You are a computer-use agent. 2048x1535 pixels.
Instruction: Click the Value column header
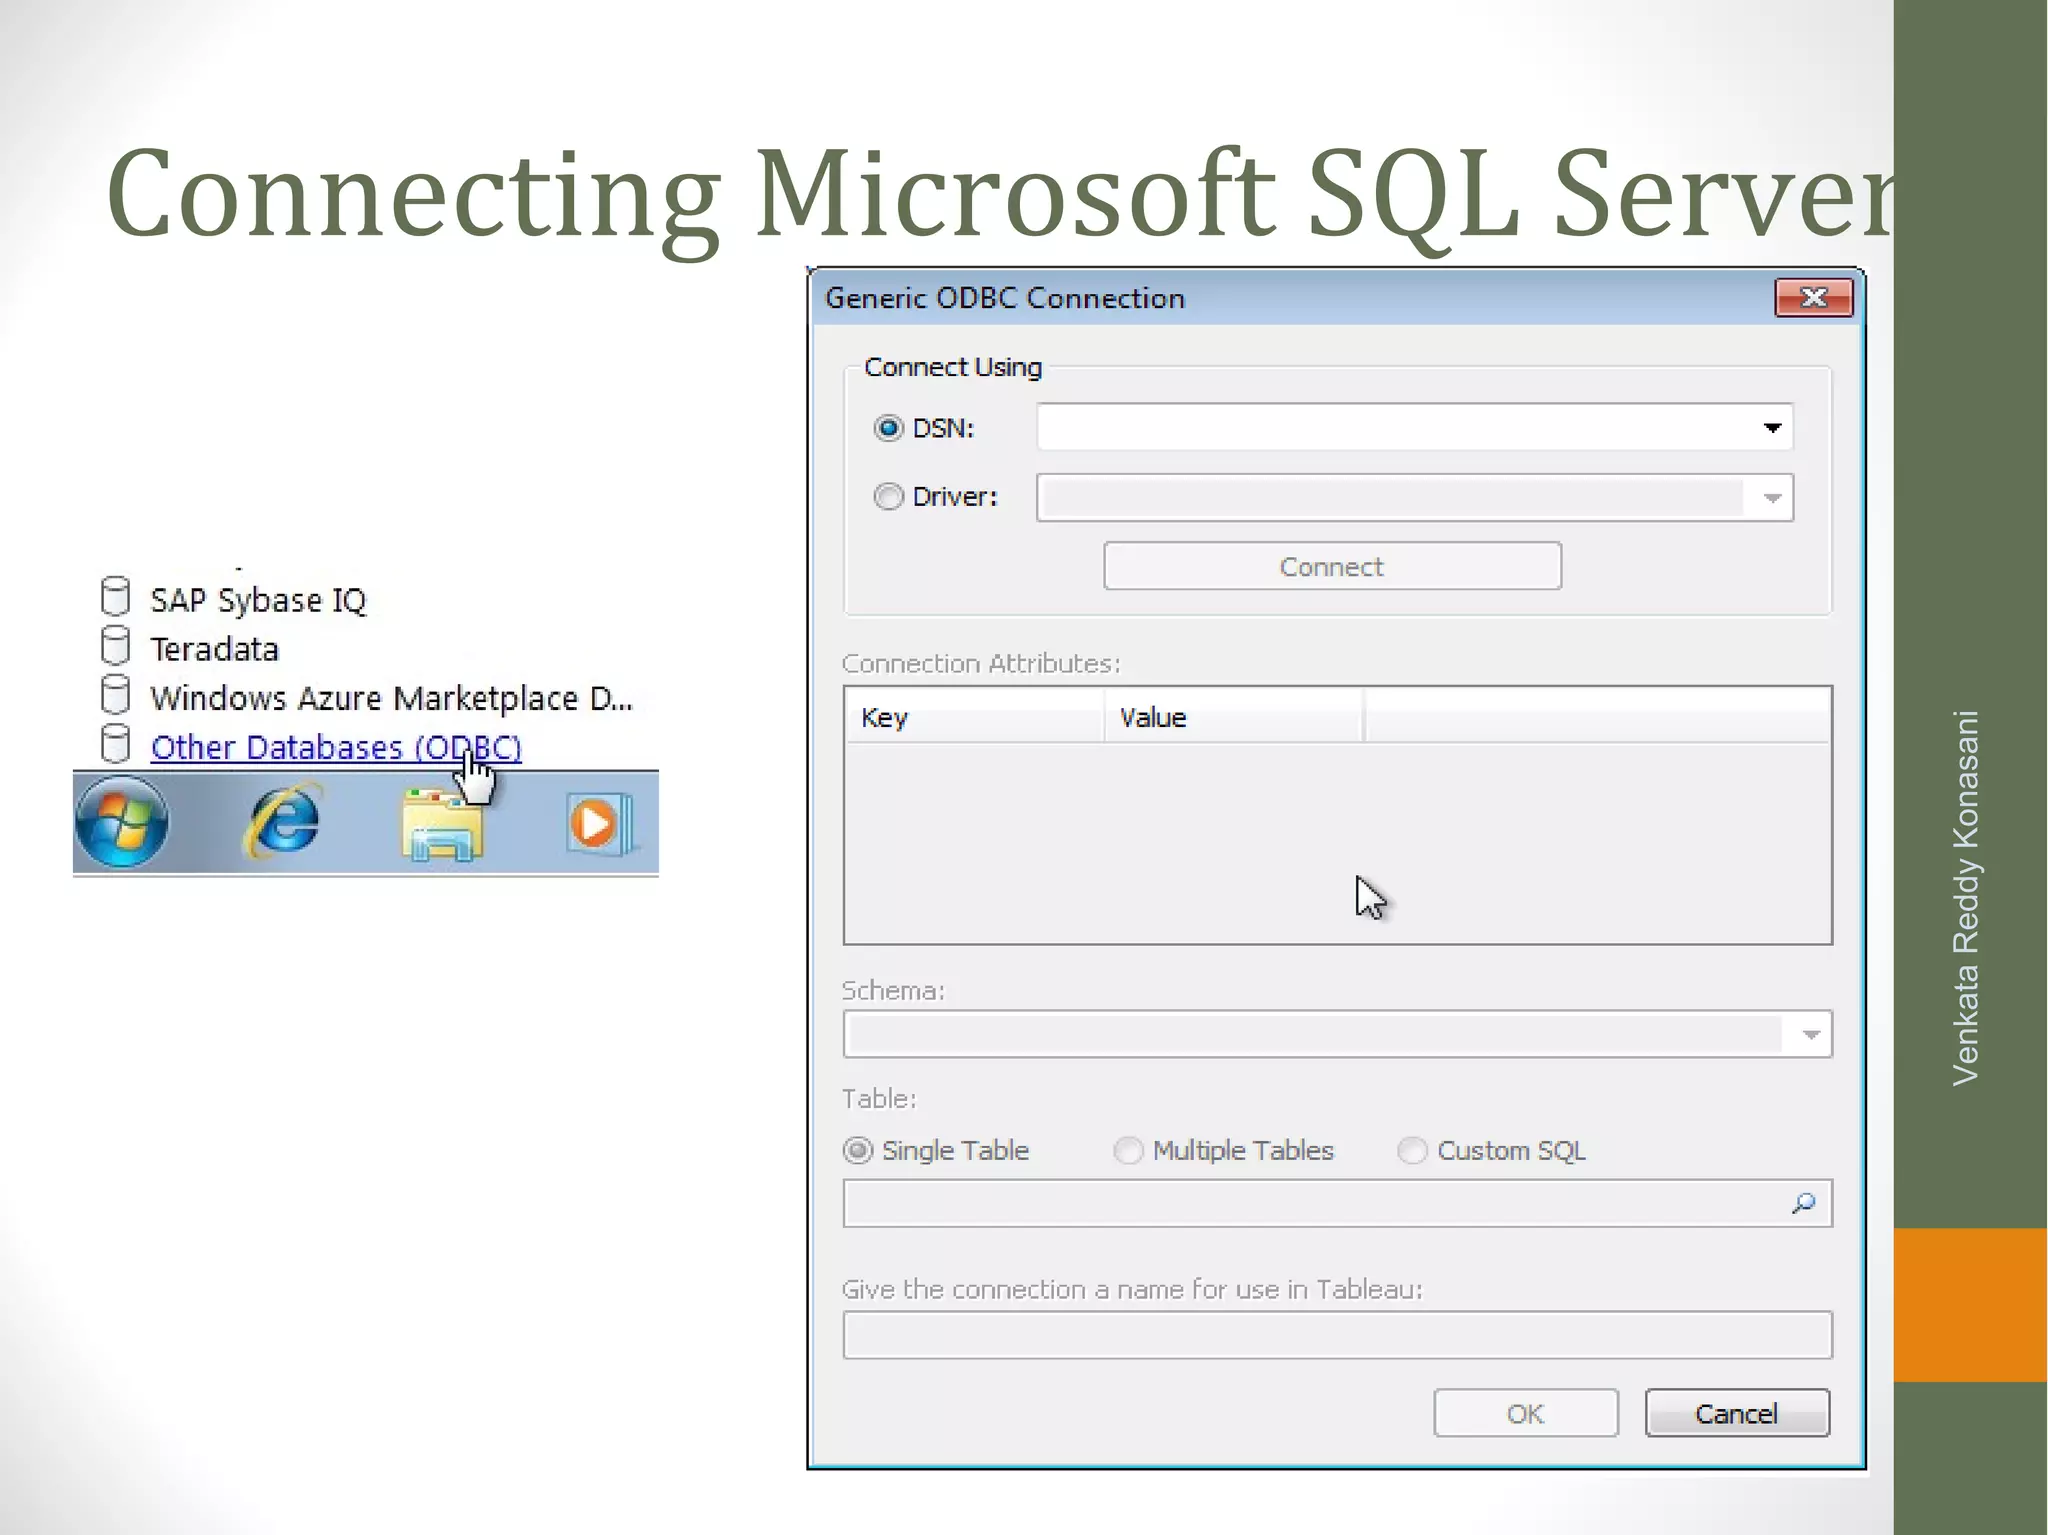point(1234,717)
